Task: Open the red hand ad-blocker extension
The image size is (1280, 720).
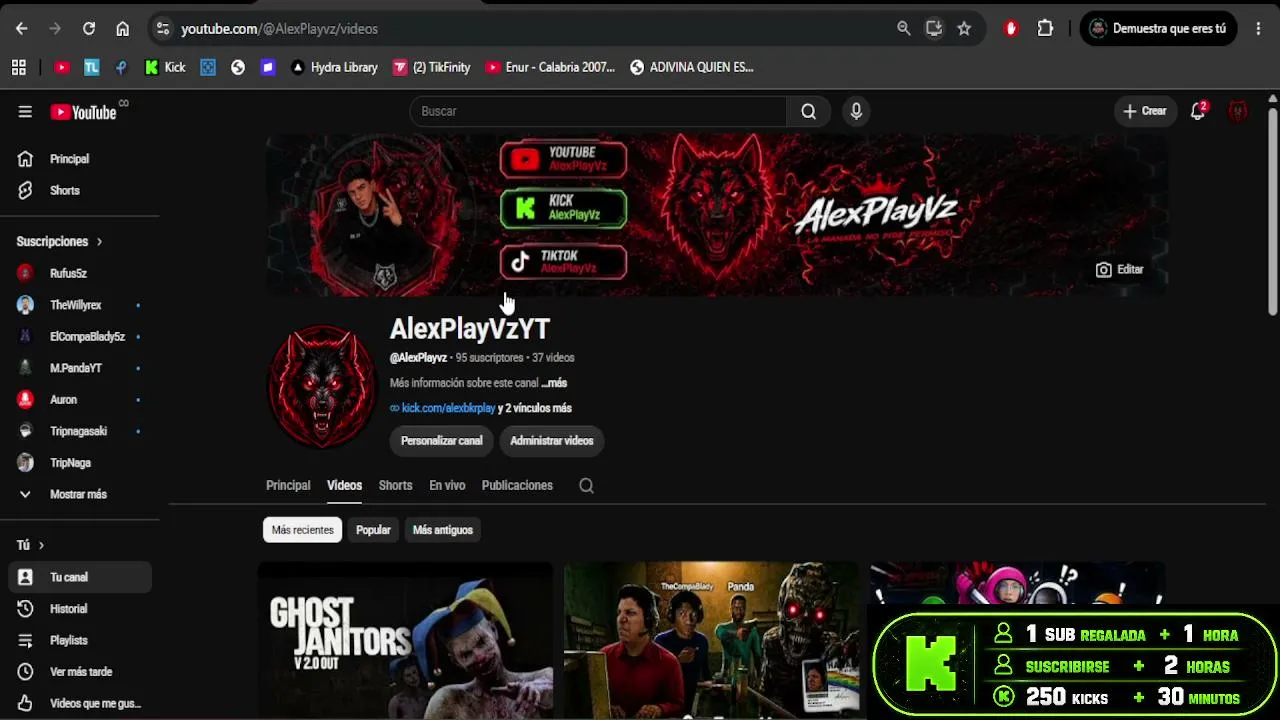Action: [x=1011, y=29]
